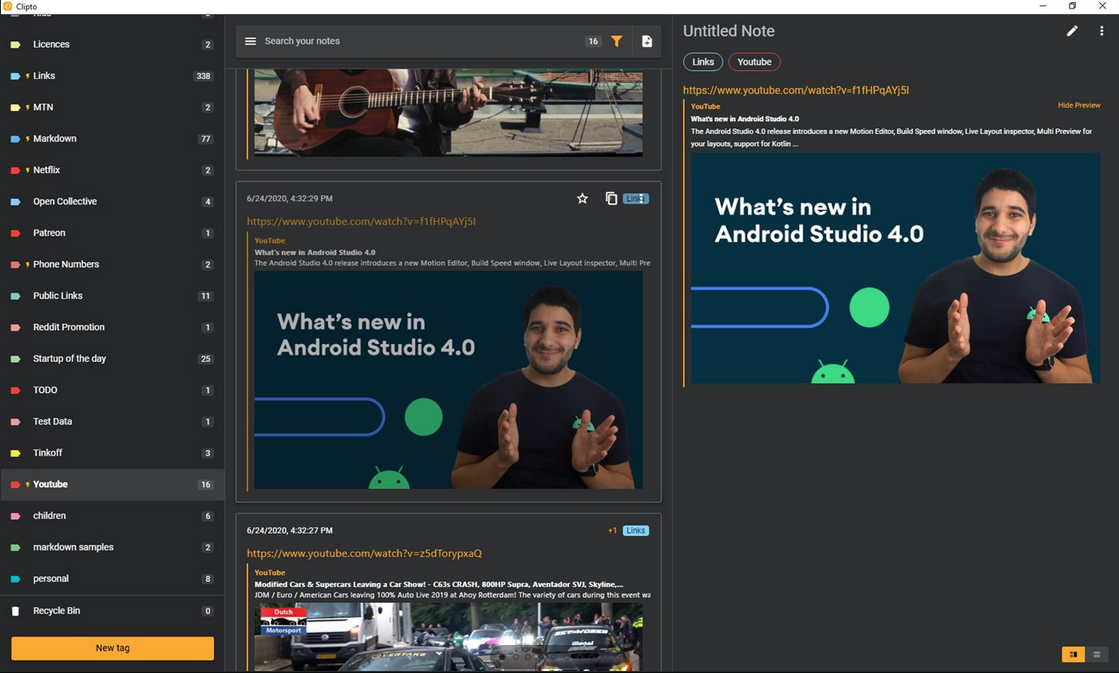Open the Tinkoff tag

pyautogui.click(x=112, y=452)
